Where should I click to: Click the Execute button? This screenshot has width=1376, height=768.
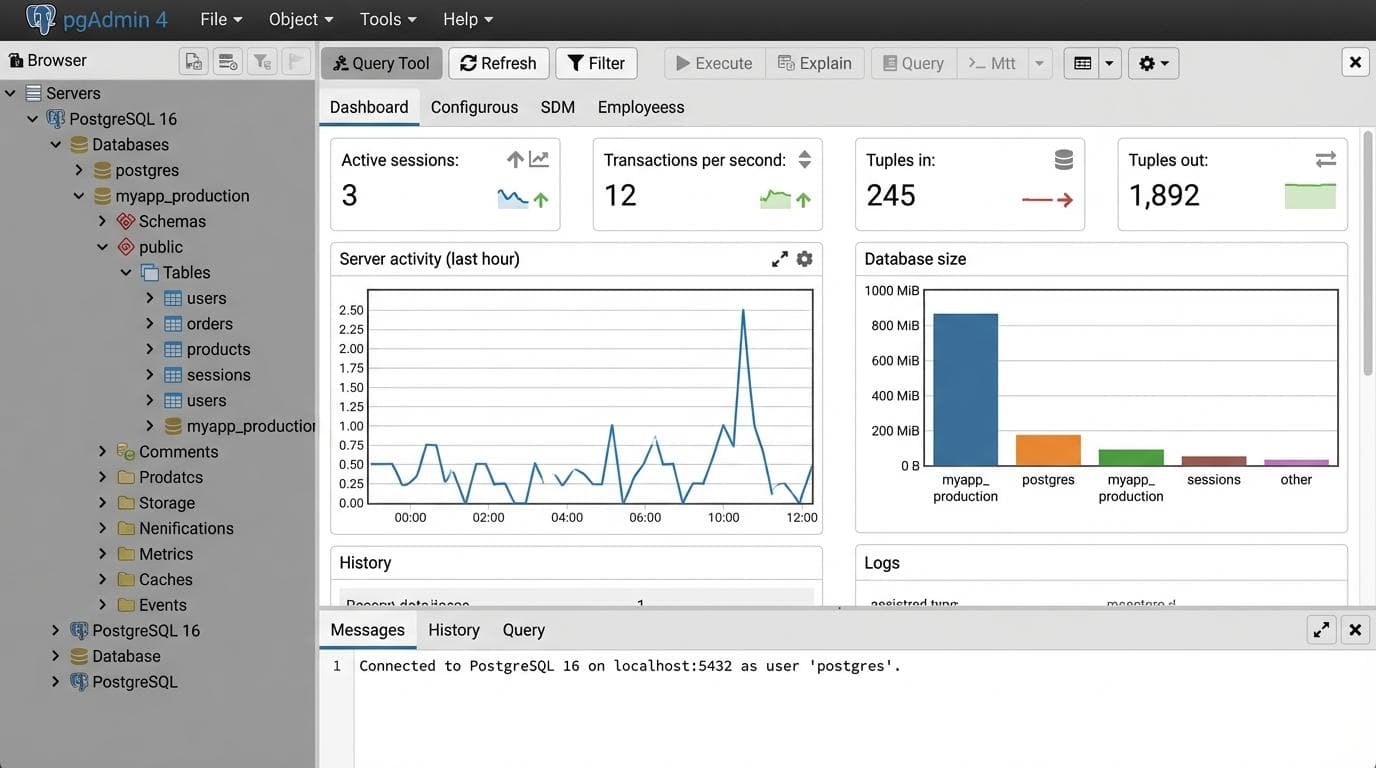click(x=713, y=62)
